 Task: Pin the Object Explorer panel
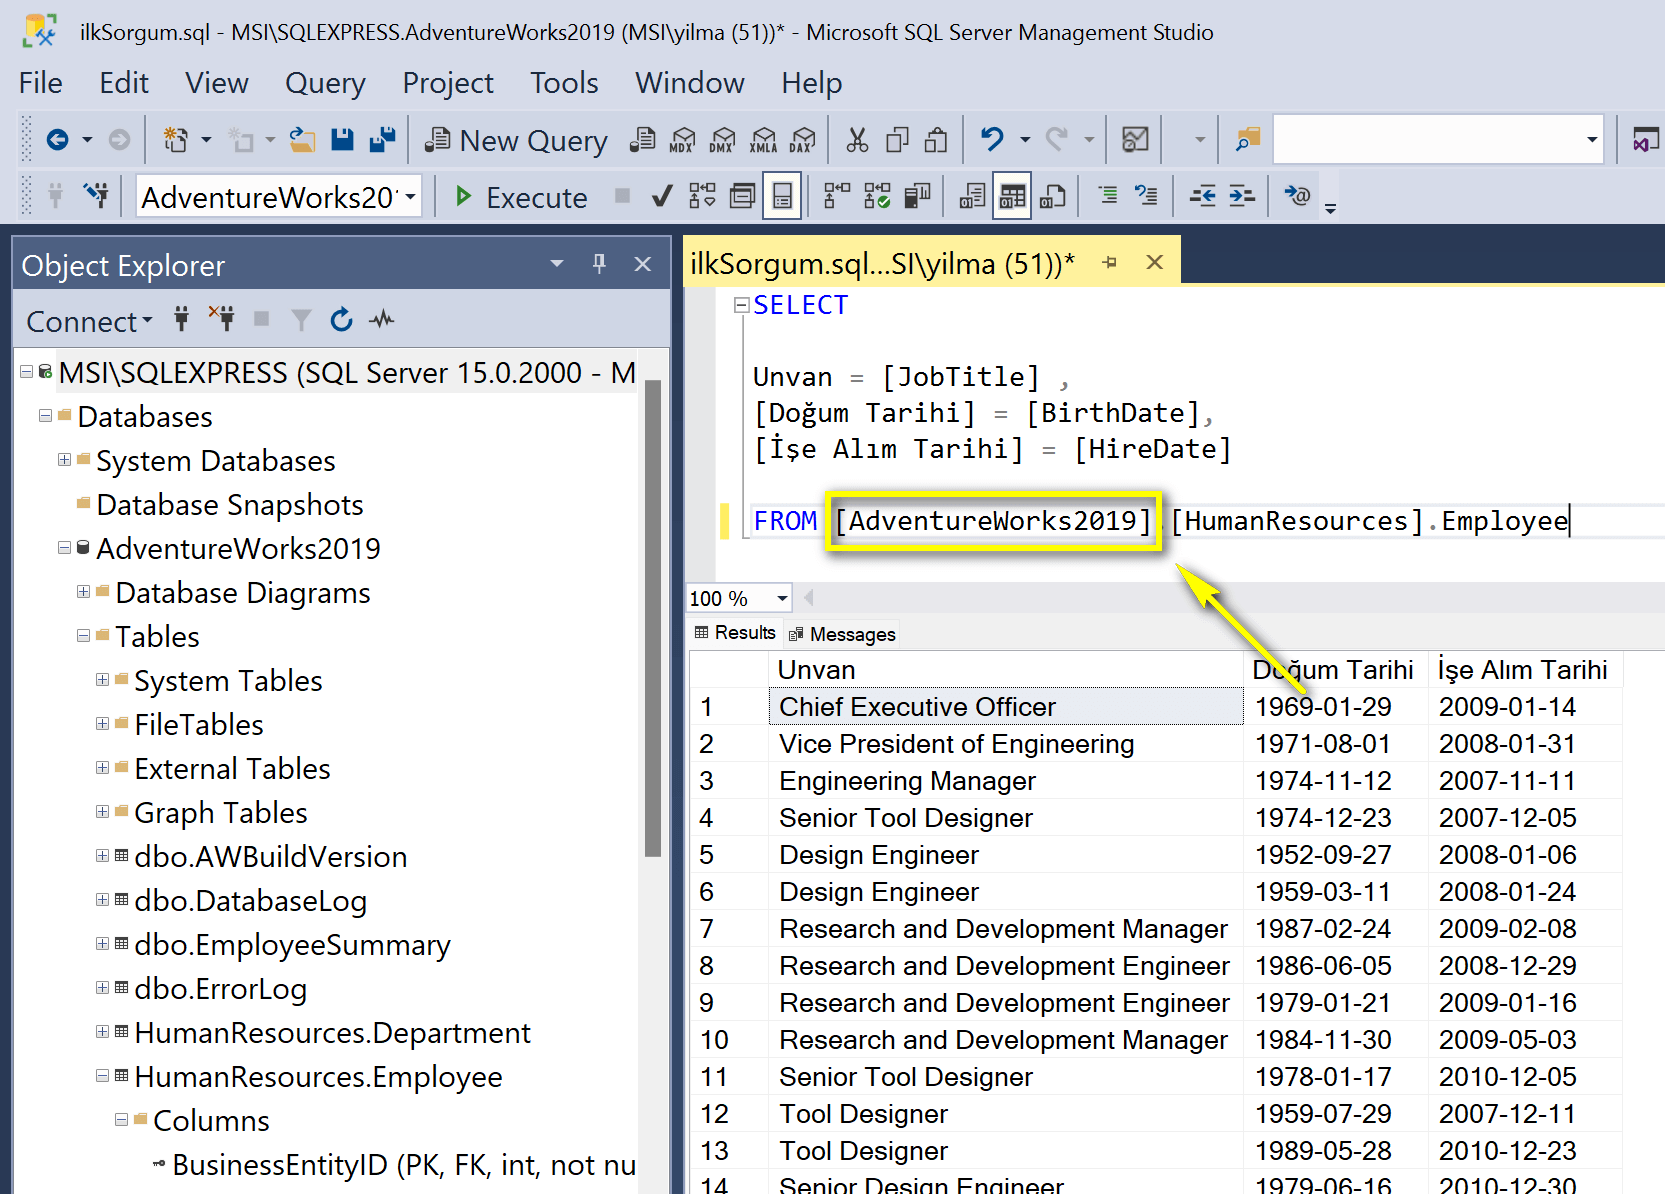[x=599, y=264]
